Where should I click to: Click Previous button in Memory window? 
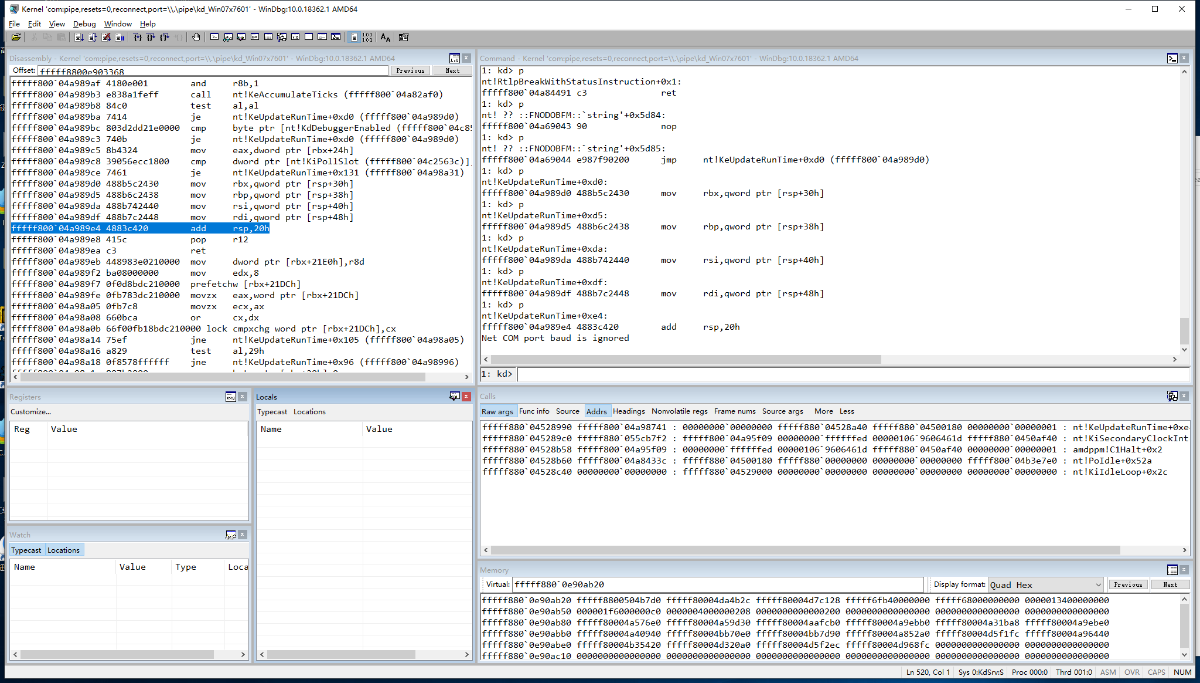(x=1127, y=584)
